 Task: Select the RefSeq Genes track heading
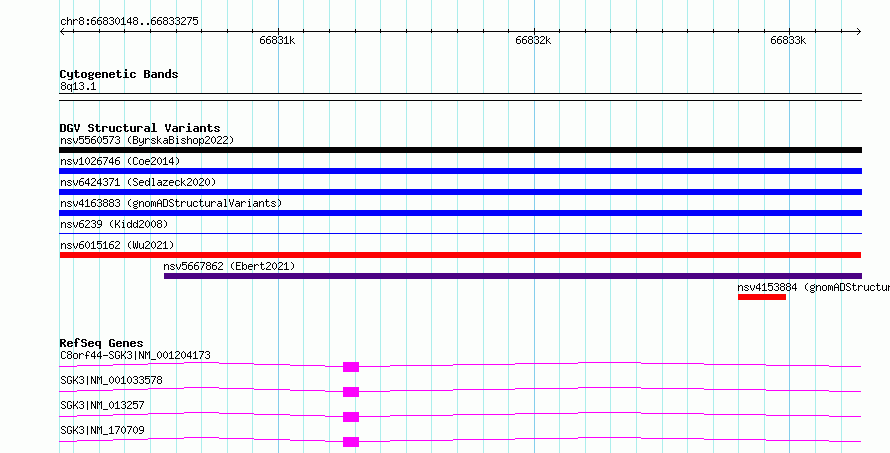click(x=102, y=343)
